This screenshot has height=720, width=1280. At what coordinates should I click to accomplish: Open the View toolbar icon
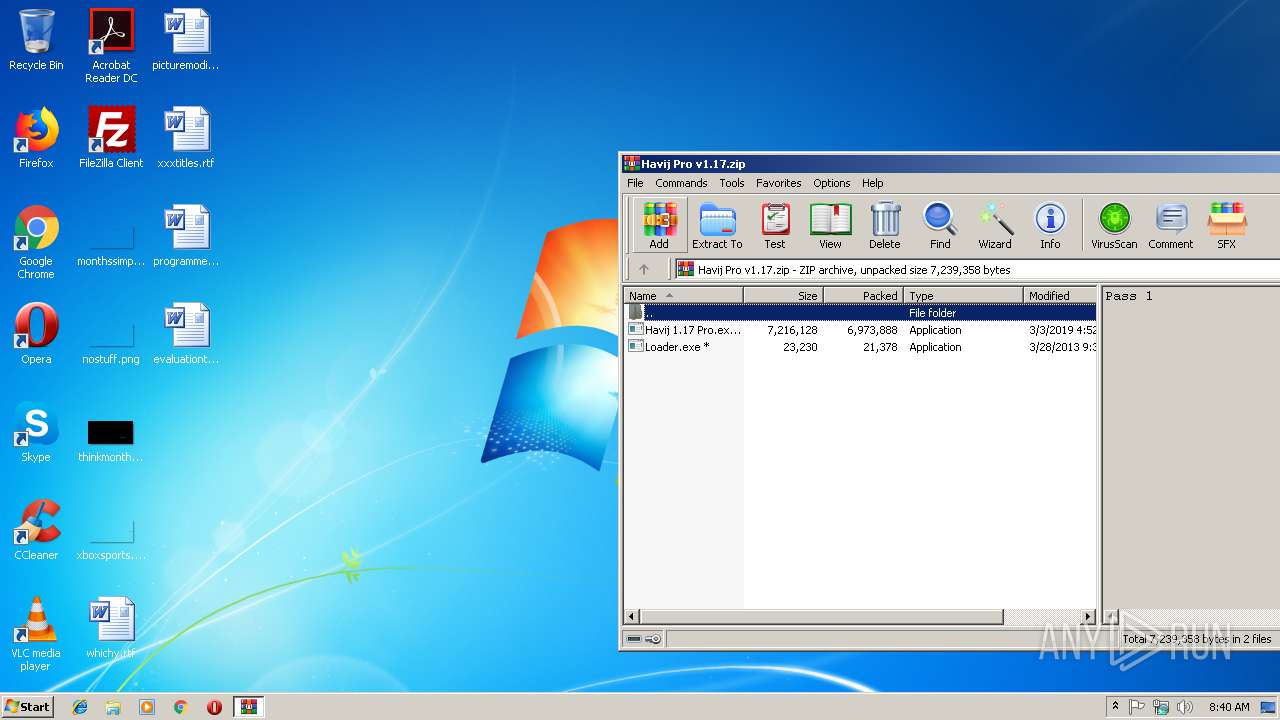(x=830, y=225)
